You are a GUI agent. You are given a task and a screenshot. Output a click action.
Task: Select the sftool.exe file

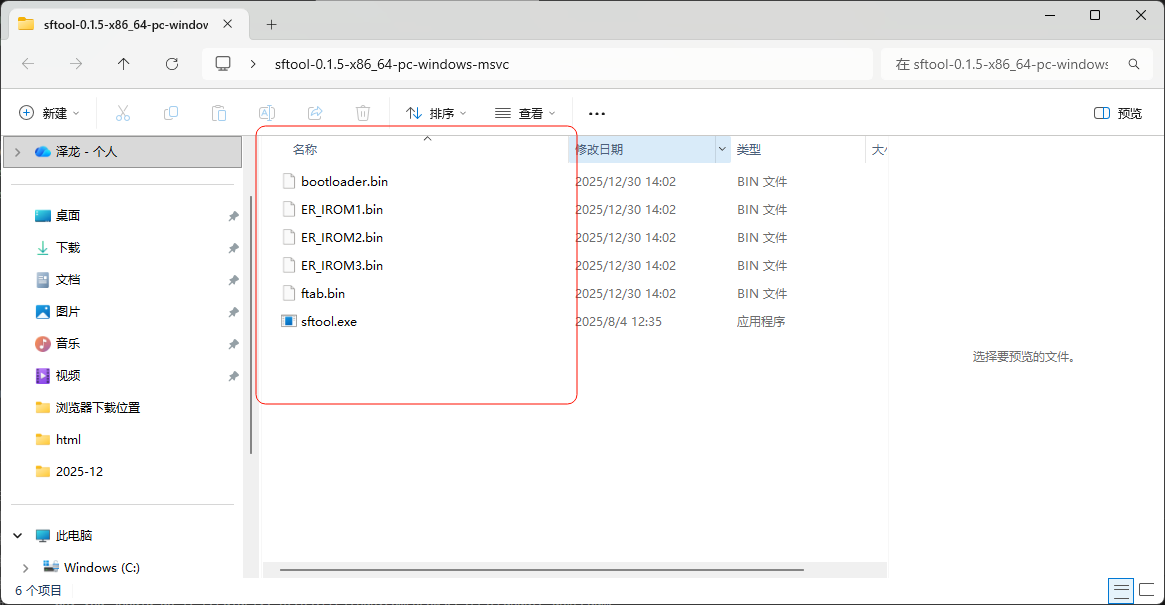tap(328, 322)
